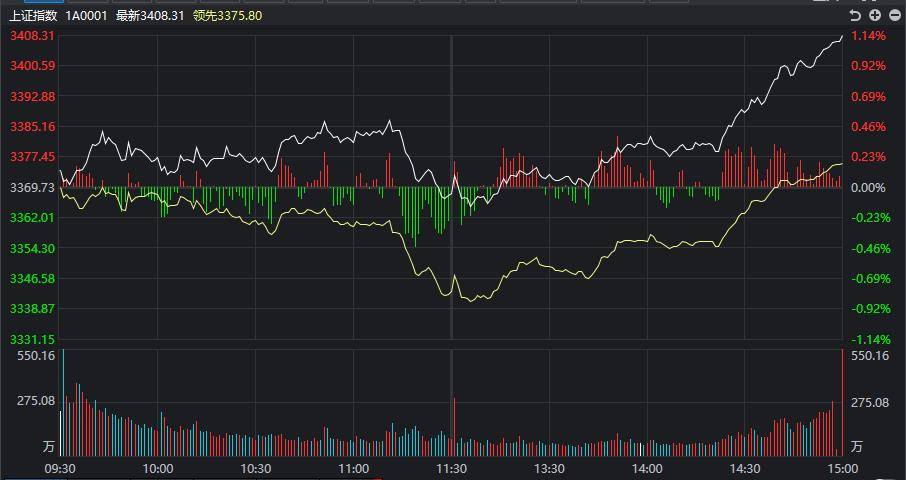Click the green -1.14% percentage axis label
The width and height of the screenshot is (906, 480).
(x=869, y=339)
